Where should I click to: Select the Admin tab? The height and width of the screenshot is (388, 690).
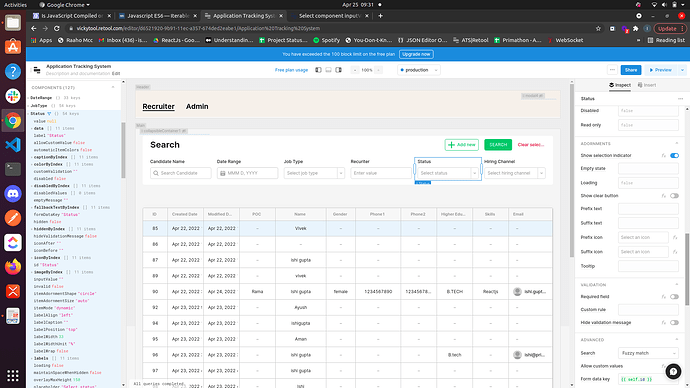pos(197,106)
